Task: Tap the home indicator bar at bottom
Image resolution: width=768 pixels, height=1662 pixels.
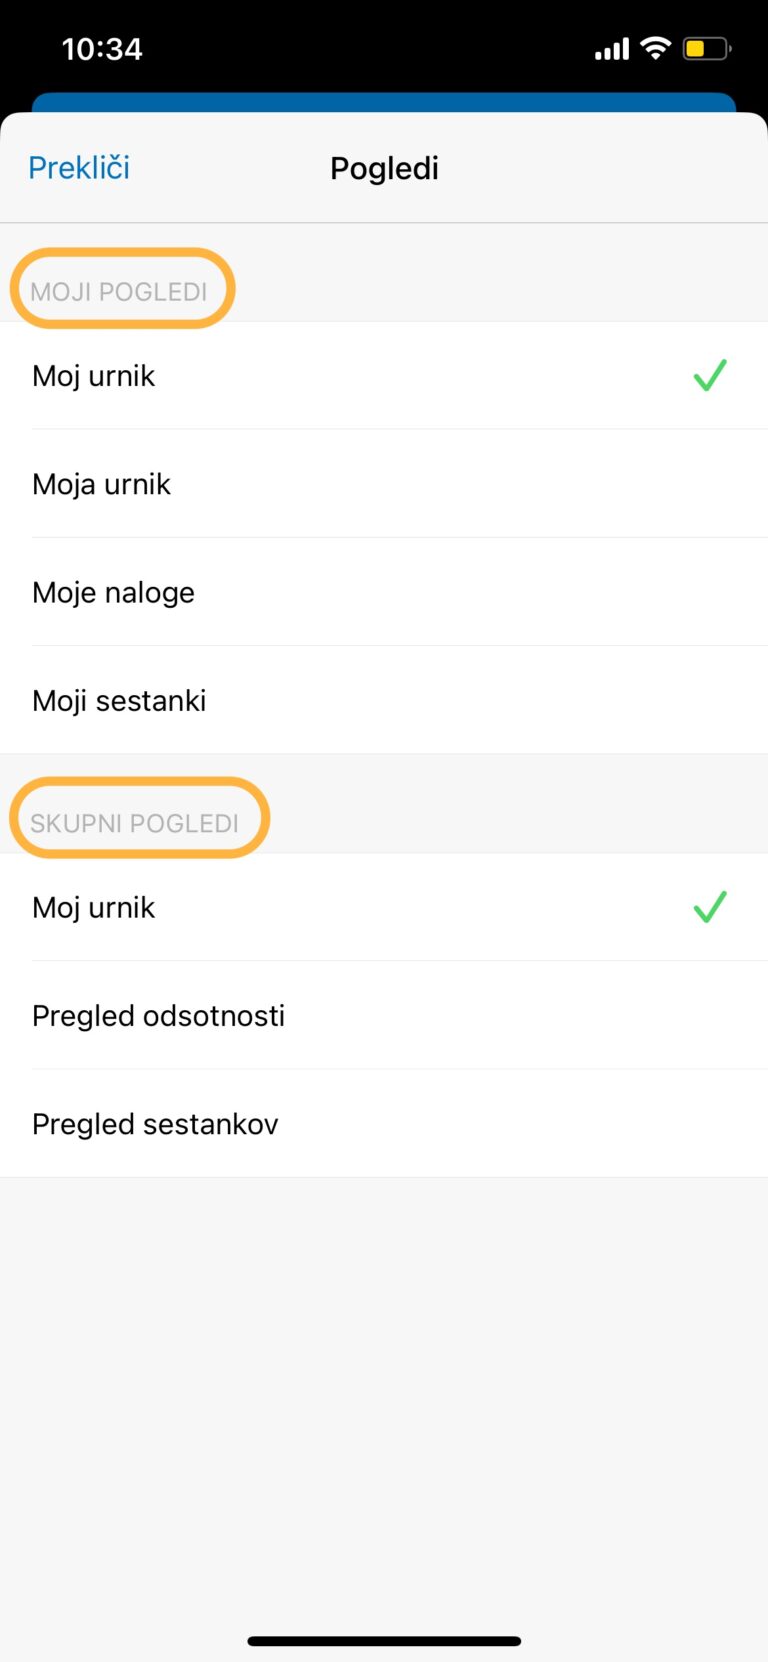Action: coord(384,1640)
